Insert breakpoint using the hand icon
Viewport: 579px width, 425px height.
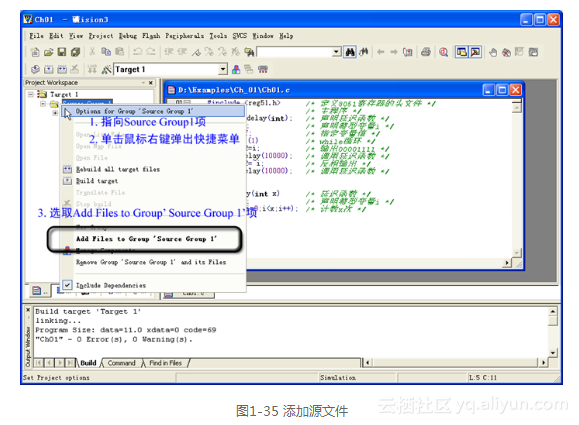[x=493, y=52]
